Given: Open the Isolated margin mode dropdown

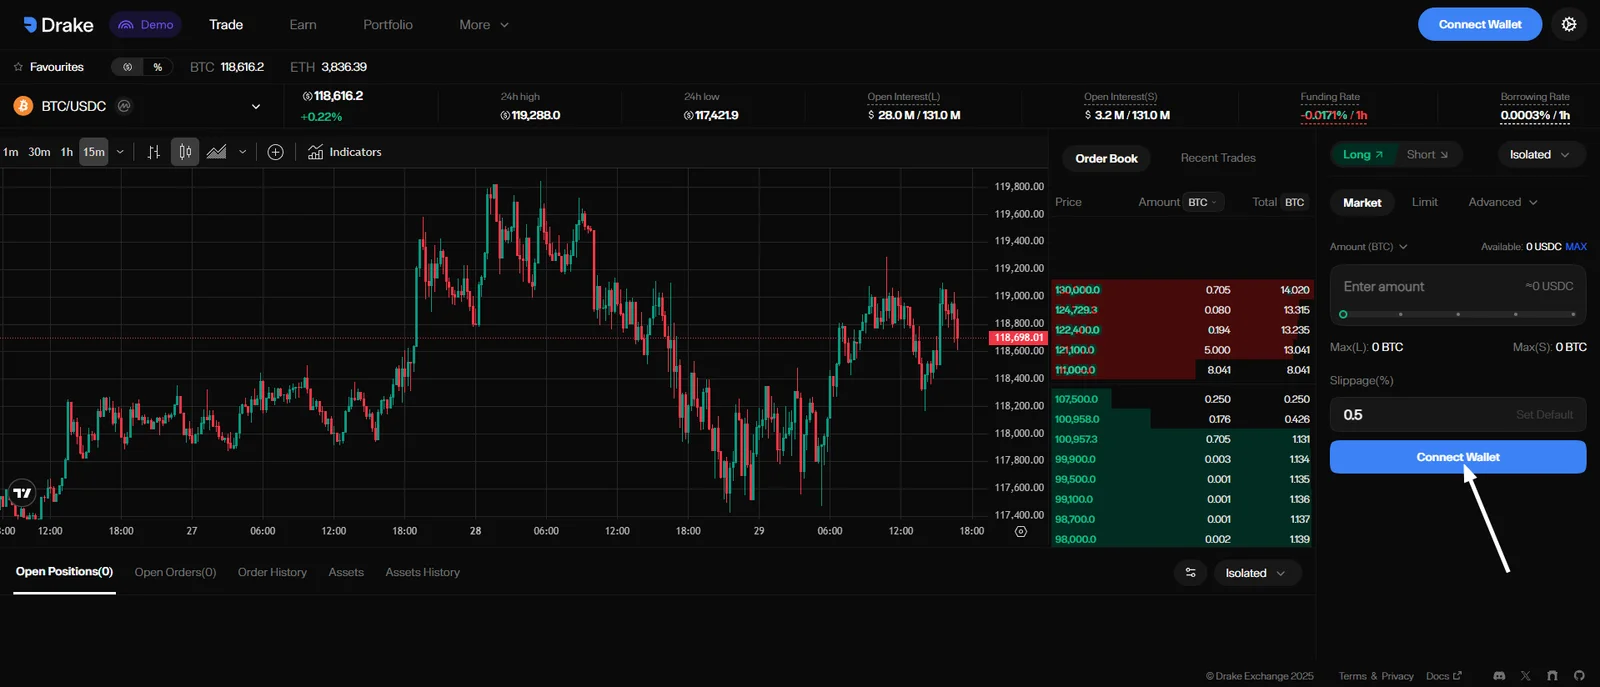Looking at the screenshot, I should [x=1540, y=155].
